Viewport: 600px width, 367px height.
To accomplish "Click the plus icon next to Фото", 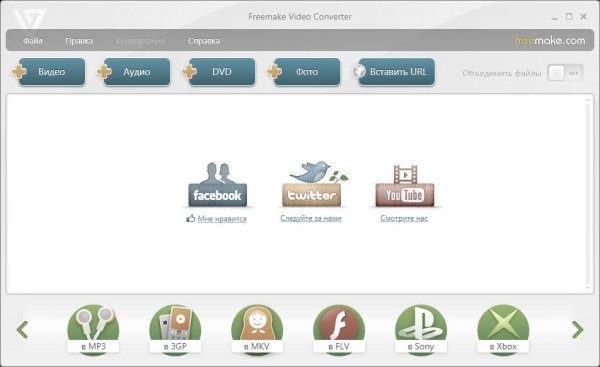I will pyautogui.click(x=274, y=72).
